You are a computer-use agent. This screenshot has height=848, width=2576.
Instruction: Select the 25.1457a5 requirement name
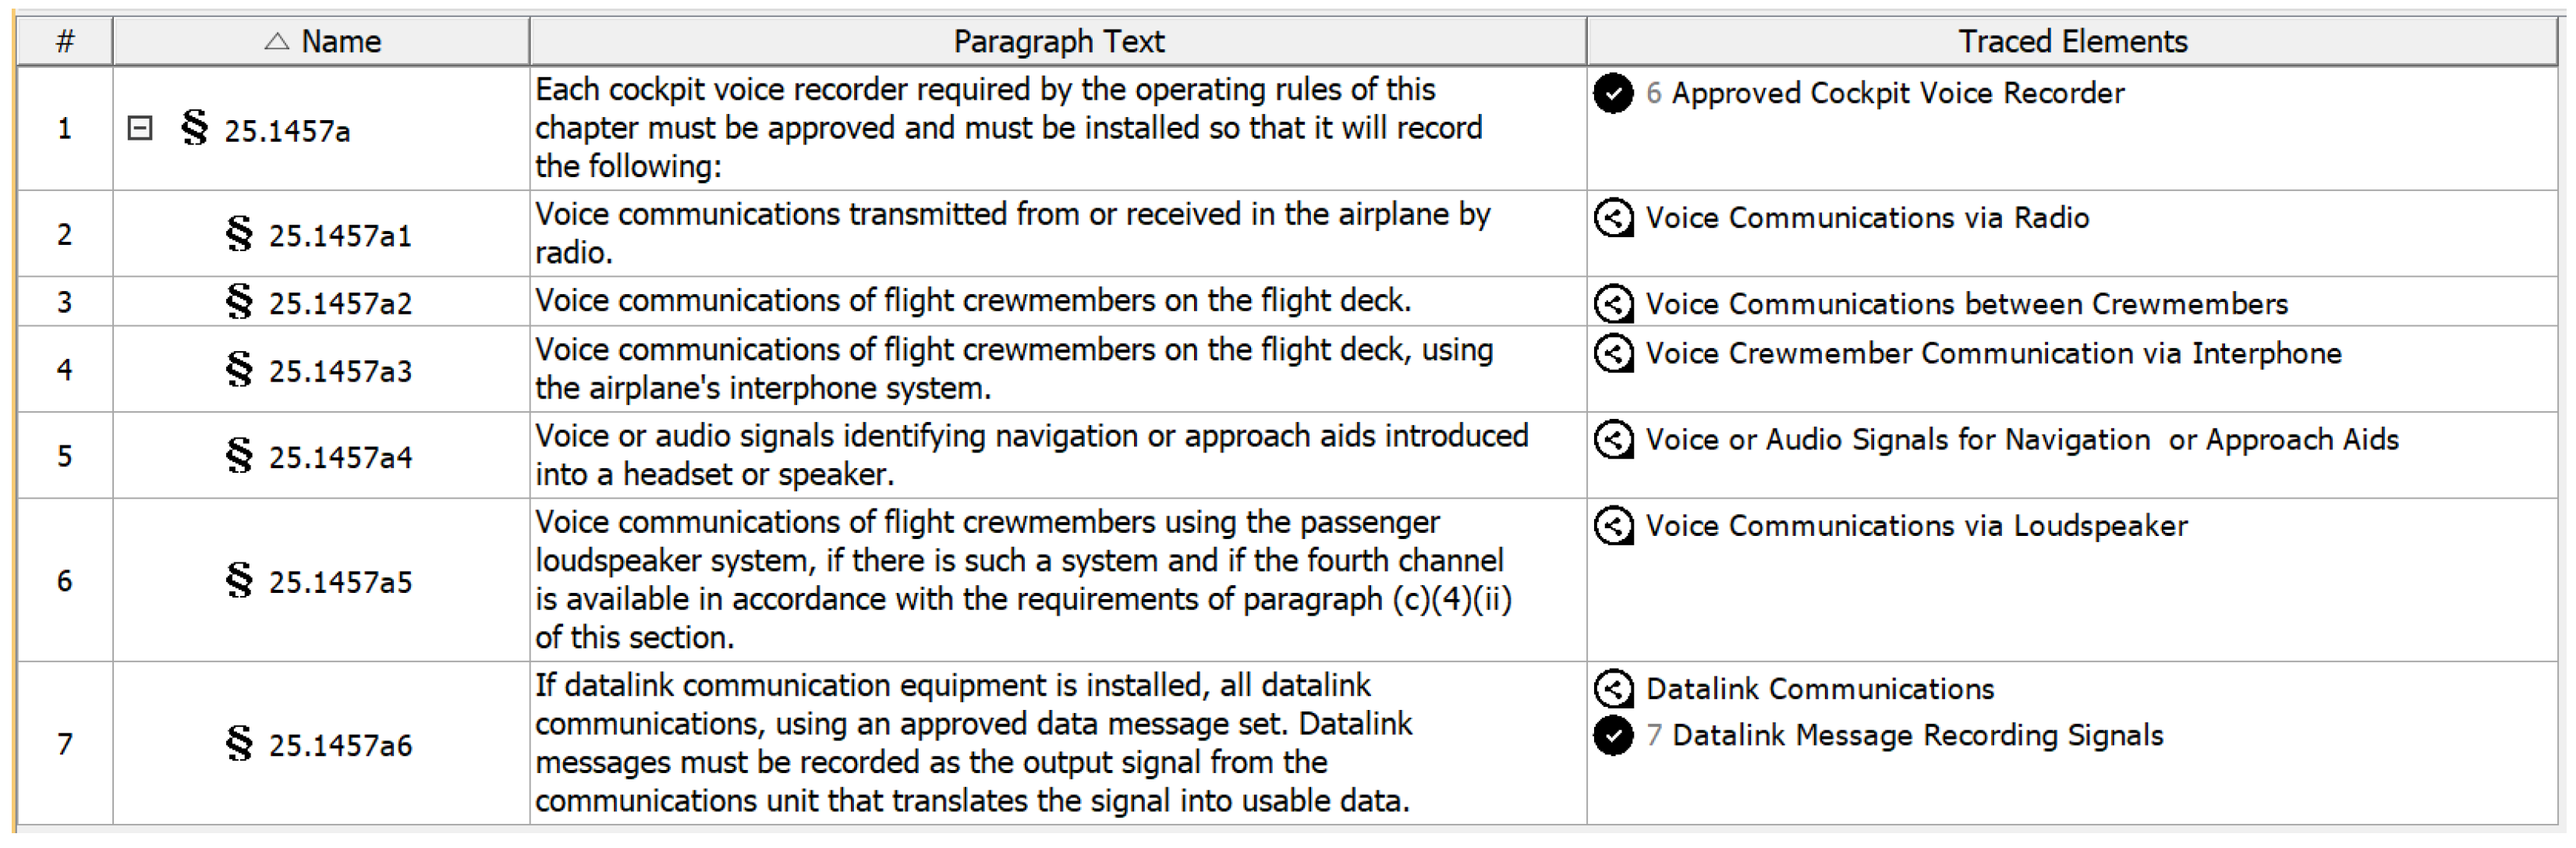[340, 582]
